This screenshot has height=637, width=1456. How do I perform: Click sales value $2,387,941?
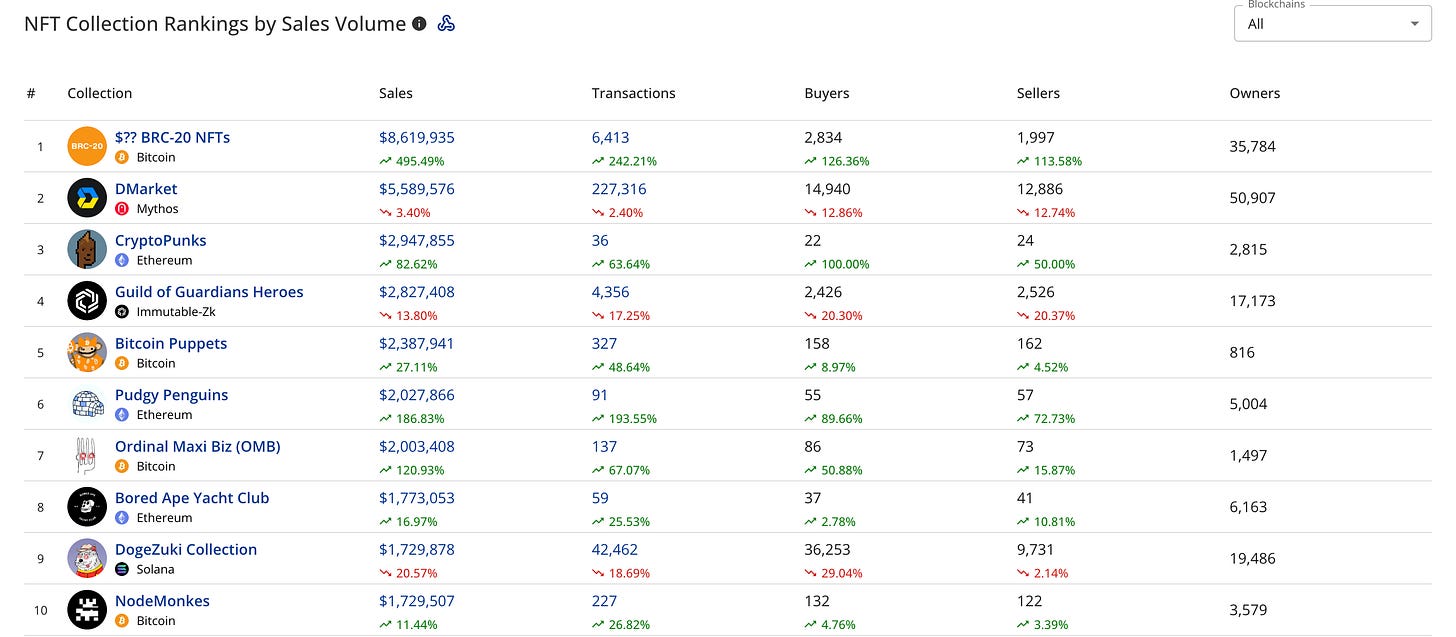[x=417, y=343]
